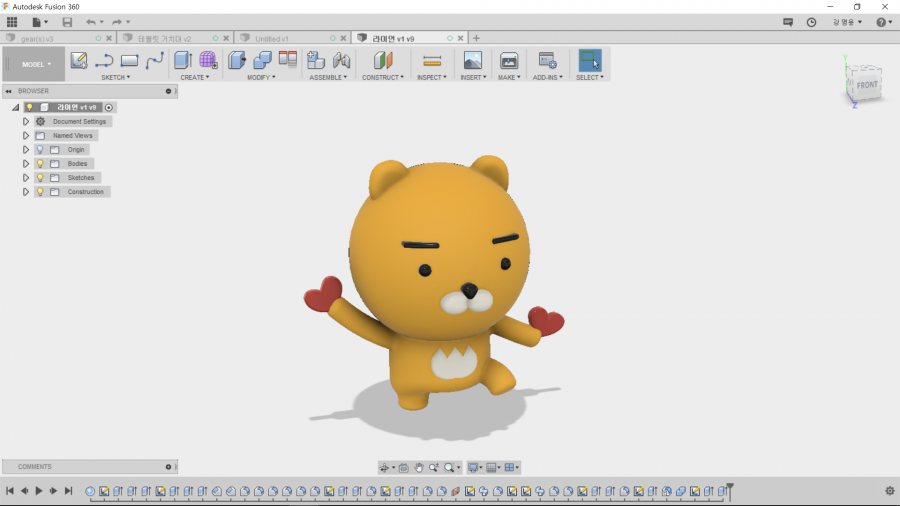Collapse the Browser panel arrows

click(x=9, y=91)
